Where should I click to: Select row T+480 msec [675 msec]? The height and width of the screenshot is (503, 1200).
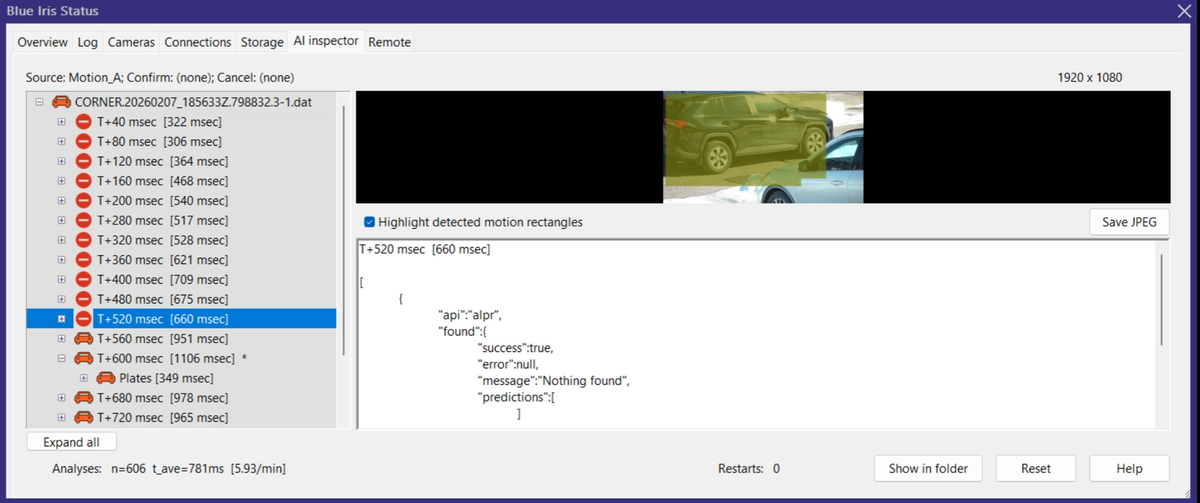click(x=162, y=299)
